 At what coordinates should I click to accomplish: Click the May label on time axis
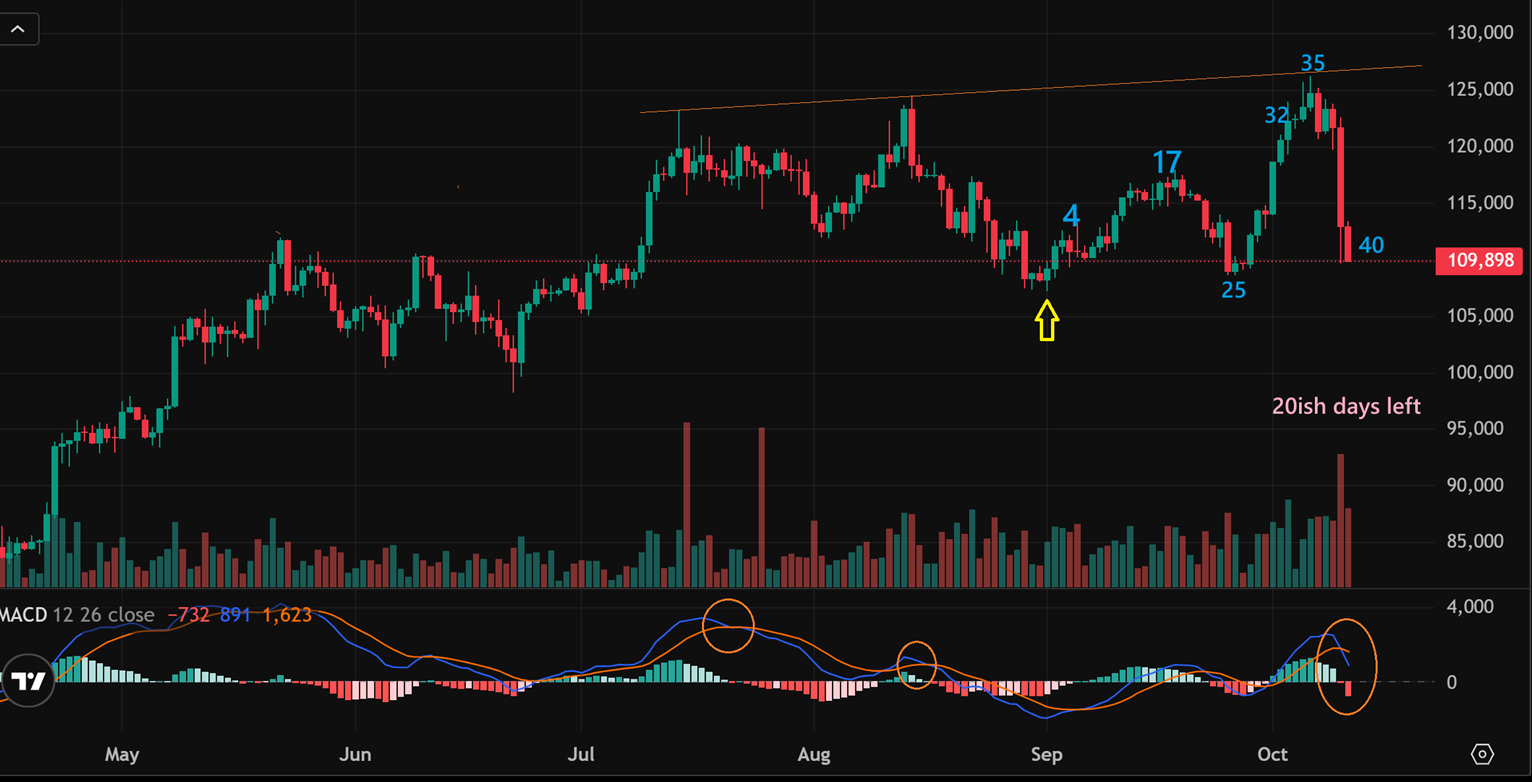click(122, 754)
